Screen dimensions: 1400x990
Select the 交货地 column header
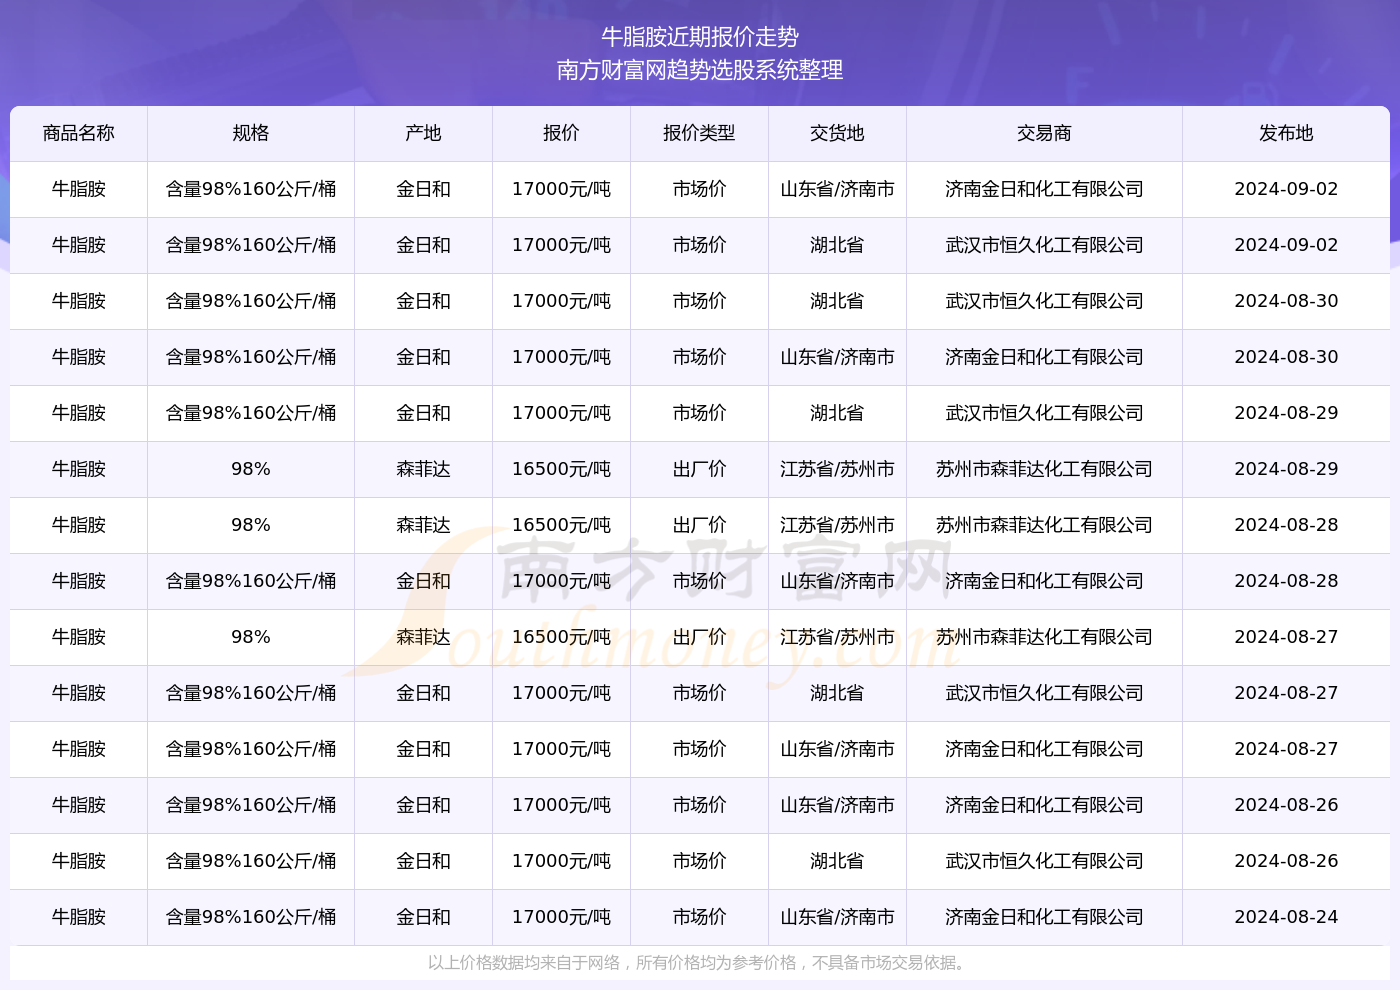point(838,133)
